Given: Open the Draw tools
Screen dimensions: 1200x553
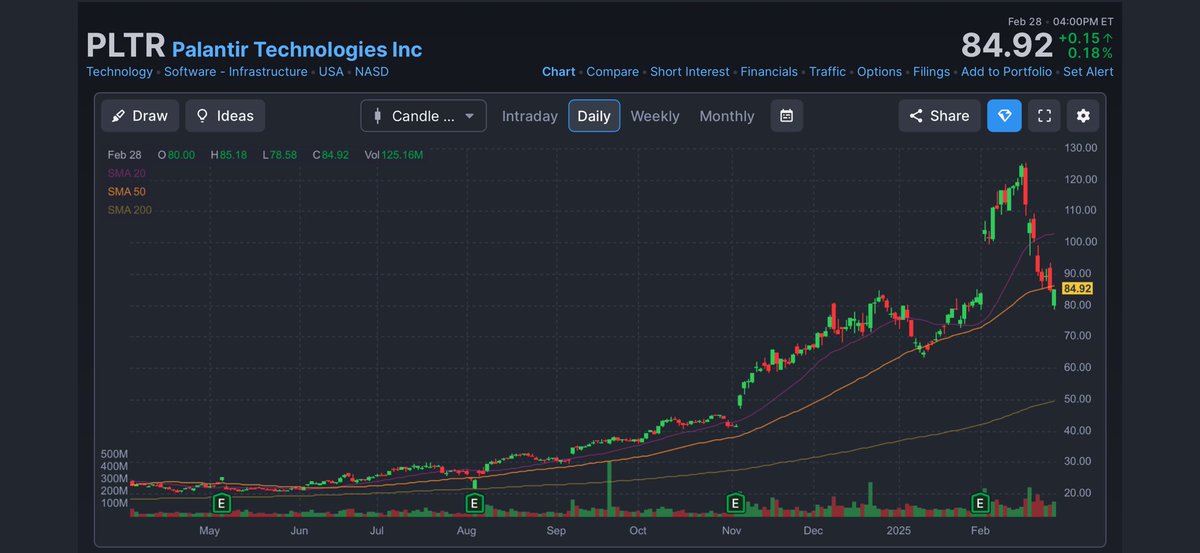Looking at the screenshot, I should [x=140, y=116].
